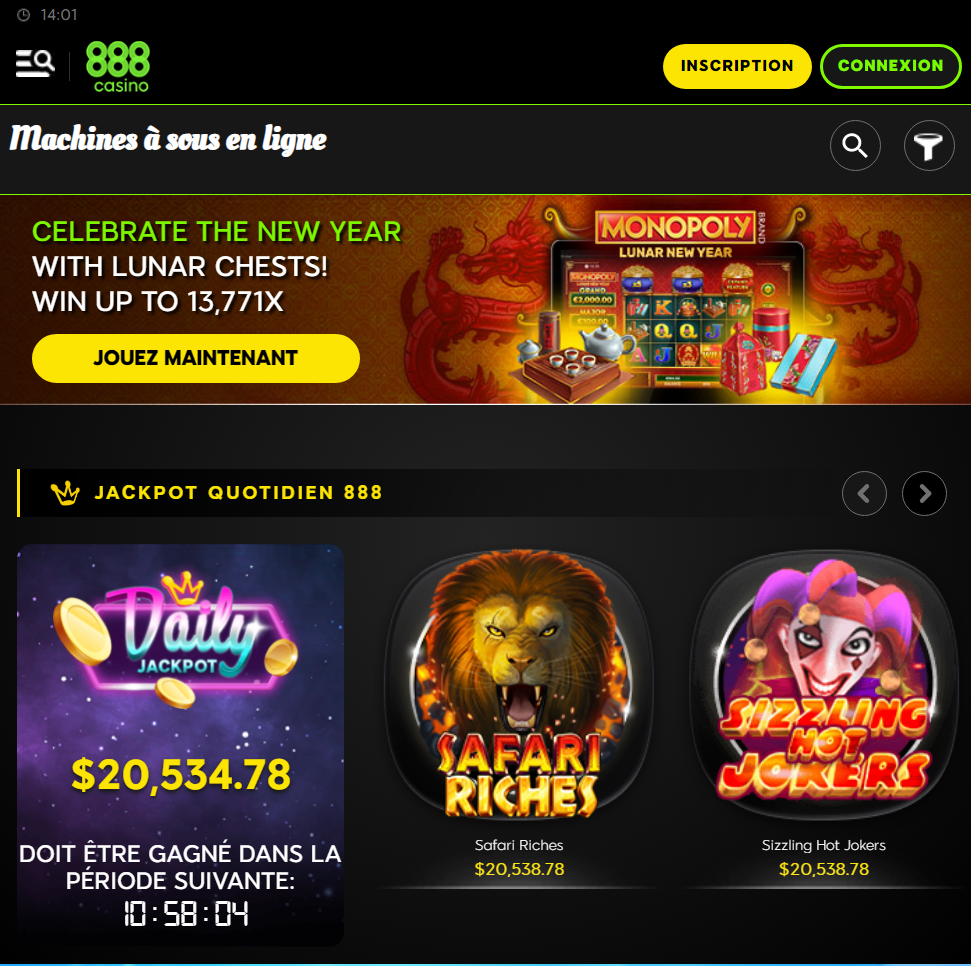971x966 pixels.
Task: Open the search magnifier icon
Action: point(855,146)
